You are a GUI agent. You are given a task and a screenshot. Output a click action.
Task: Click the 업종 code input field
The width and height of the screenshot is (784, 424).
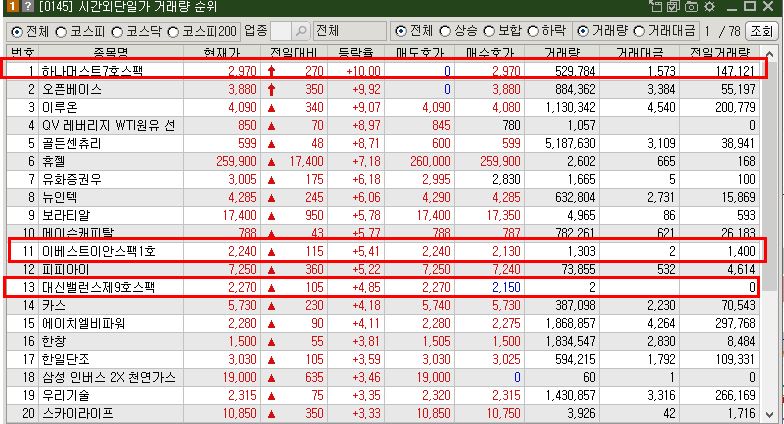click(280, 31)
